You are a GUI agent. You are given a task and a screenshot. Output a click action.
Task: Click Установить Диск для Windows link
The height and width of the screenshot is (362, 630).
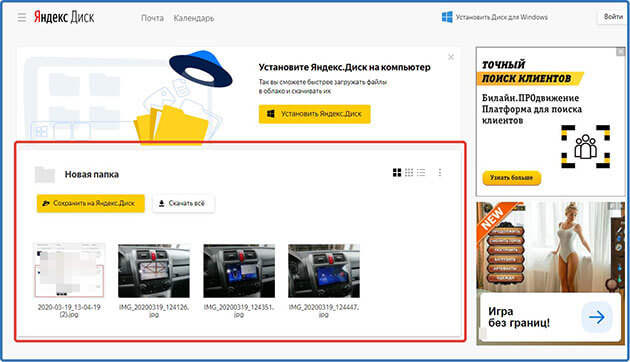coord(501,17)
